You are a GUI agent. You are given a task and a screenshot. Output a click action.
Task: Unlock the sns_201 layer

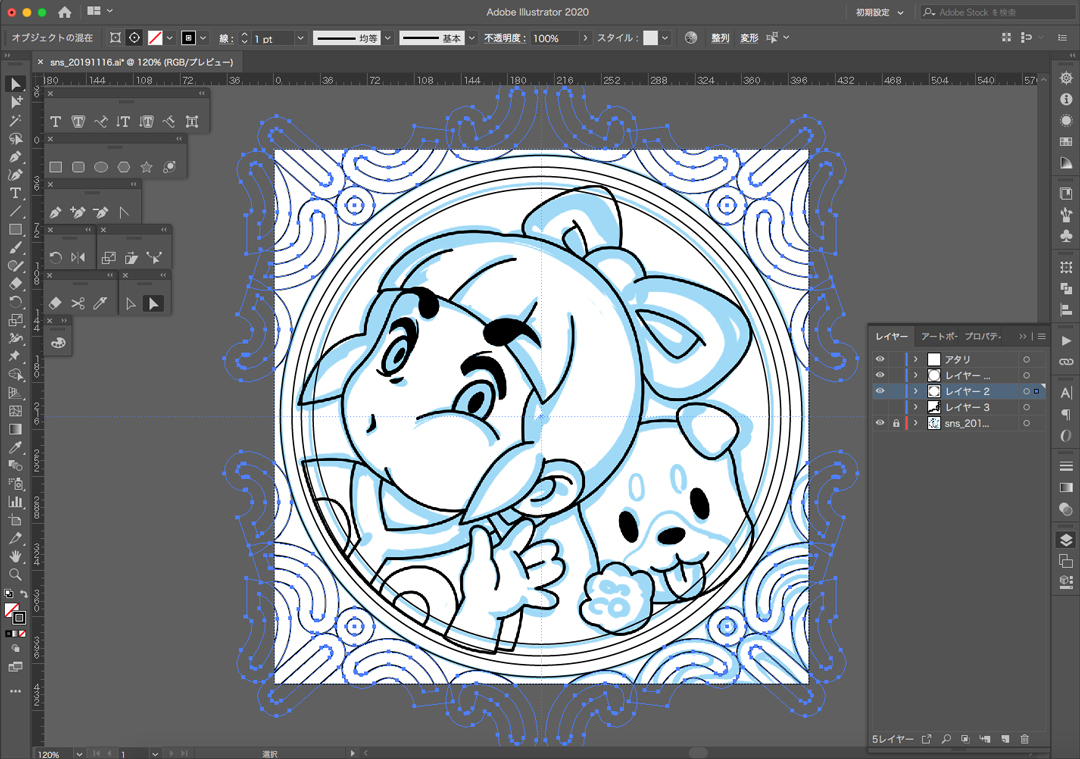click(895, 423)
